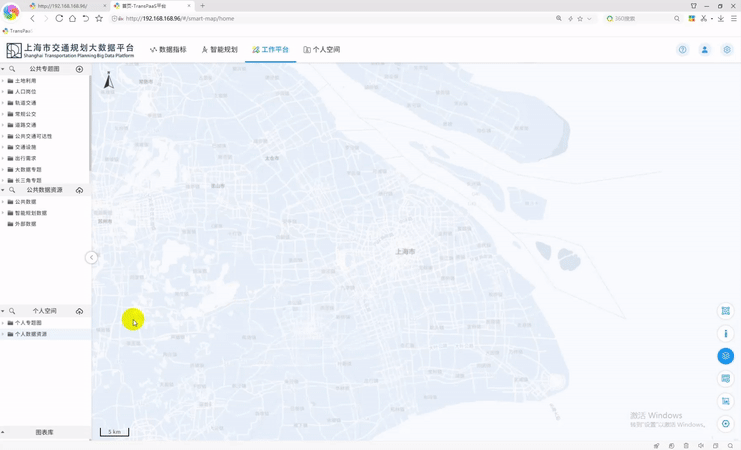
Task: Click the zoom magnifier icon in address bar
Action: tap(559, 18)
